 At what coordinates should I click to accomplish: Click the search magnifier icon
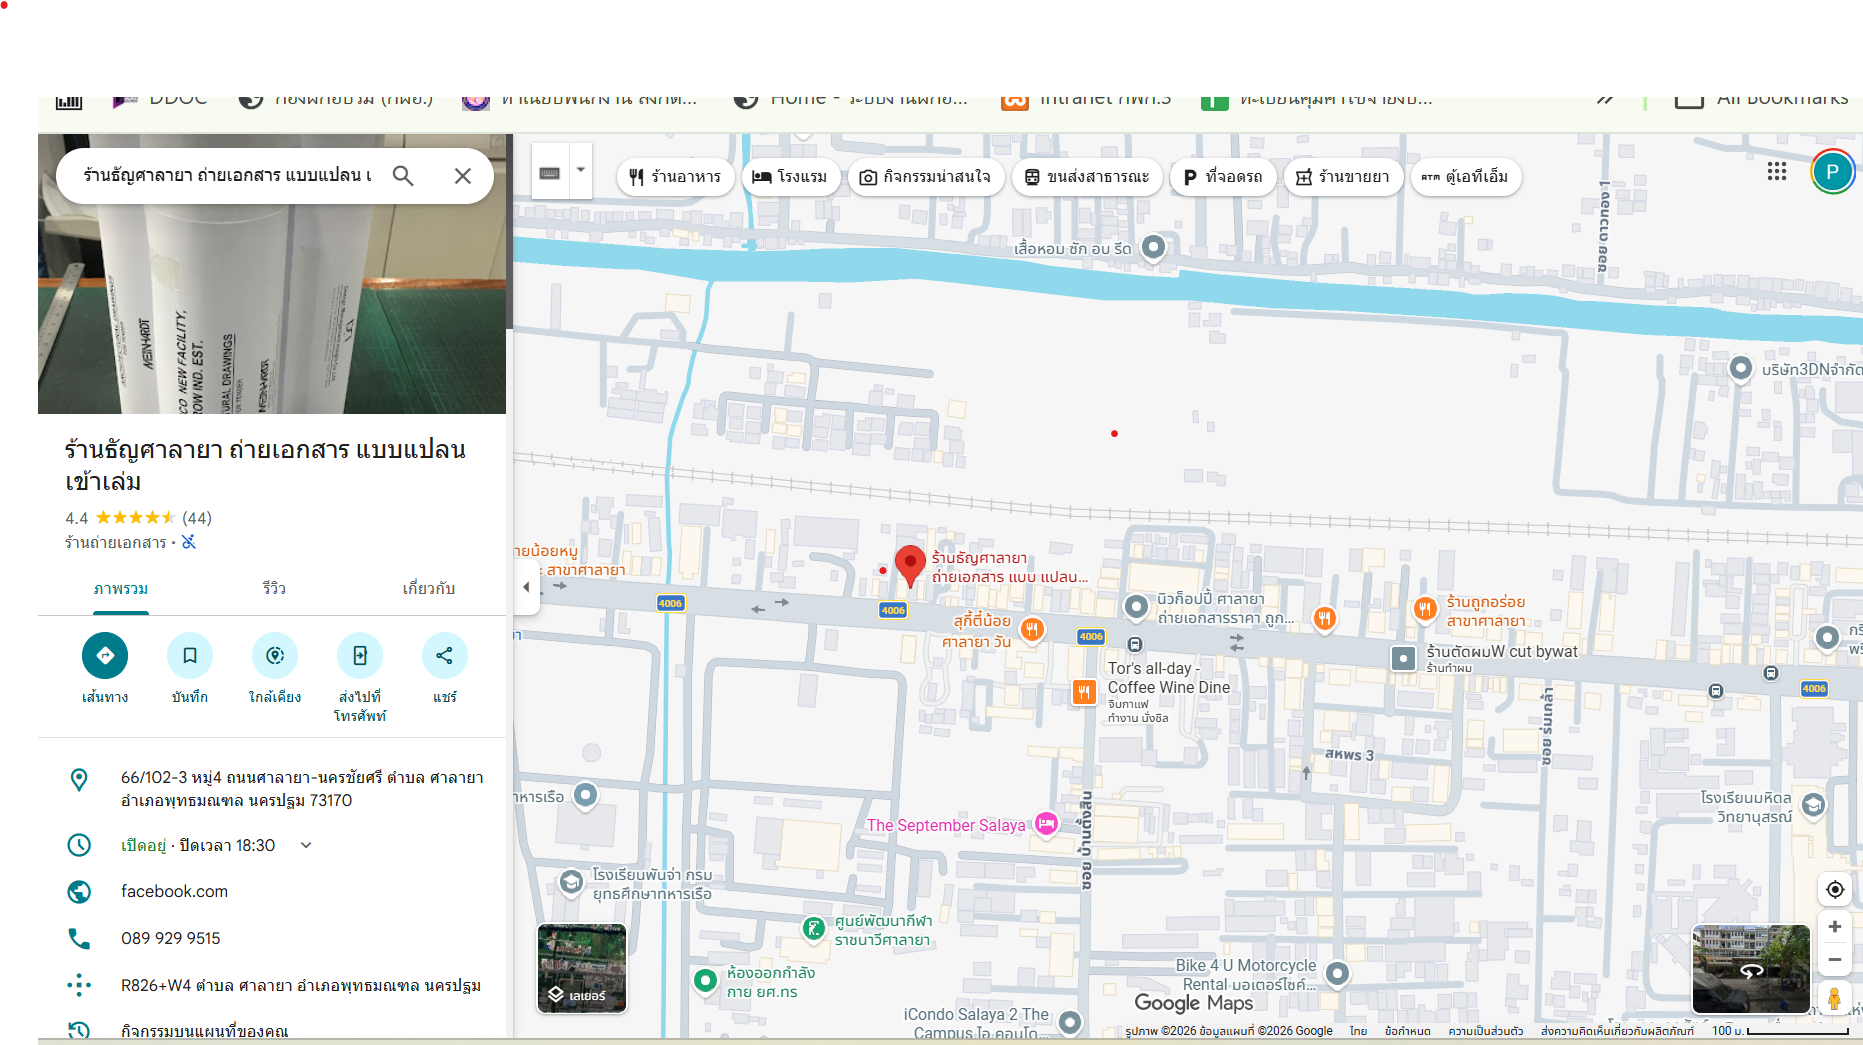[403, 176]
